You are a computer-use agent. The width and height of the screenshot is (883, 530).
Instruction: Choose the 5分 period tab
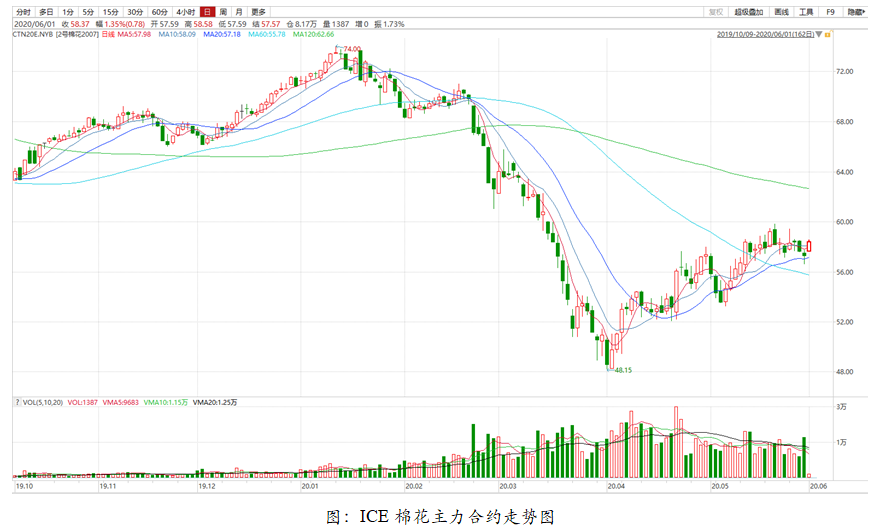[88, 12]
